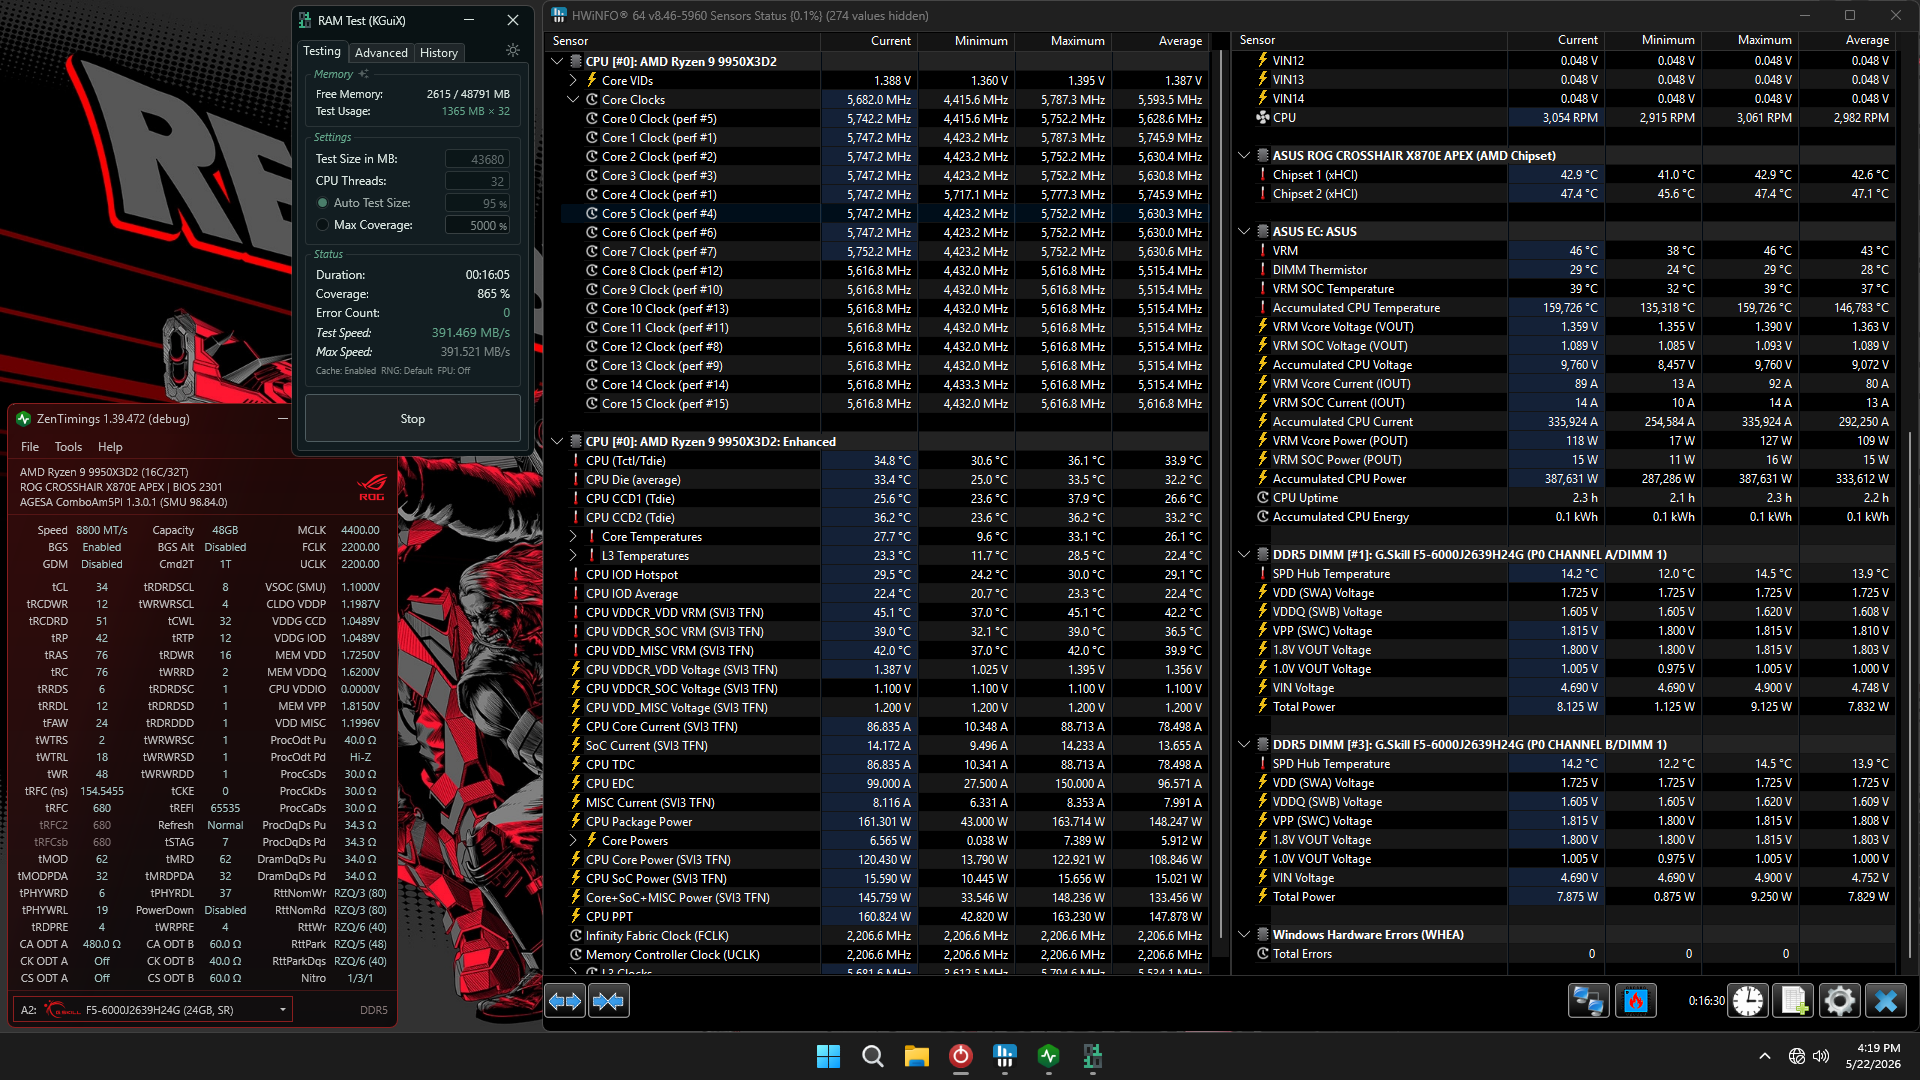Collapse the Windows Hardware Errors (WHEA) group

[1244, 935]
